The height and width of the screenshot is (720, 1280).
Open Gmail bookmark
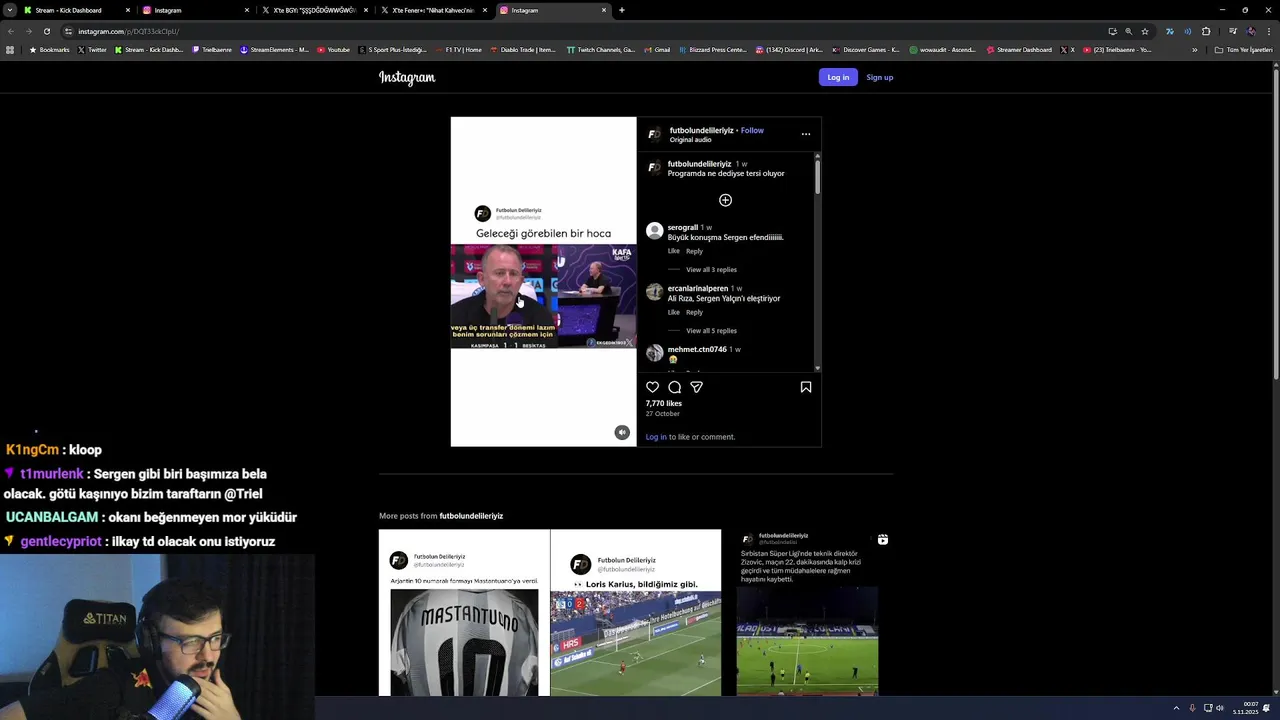pyautogui.click(x=656, y=49)
